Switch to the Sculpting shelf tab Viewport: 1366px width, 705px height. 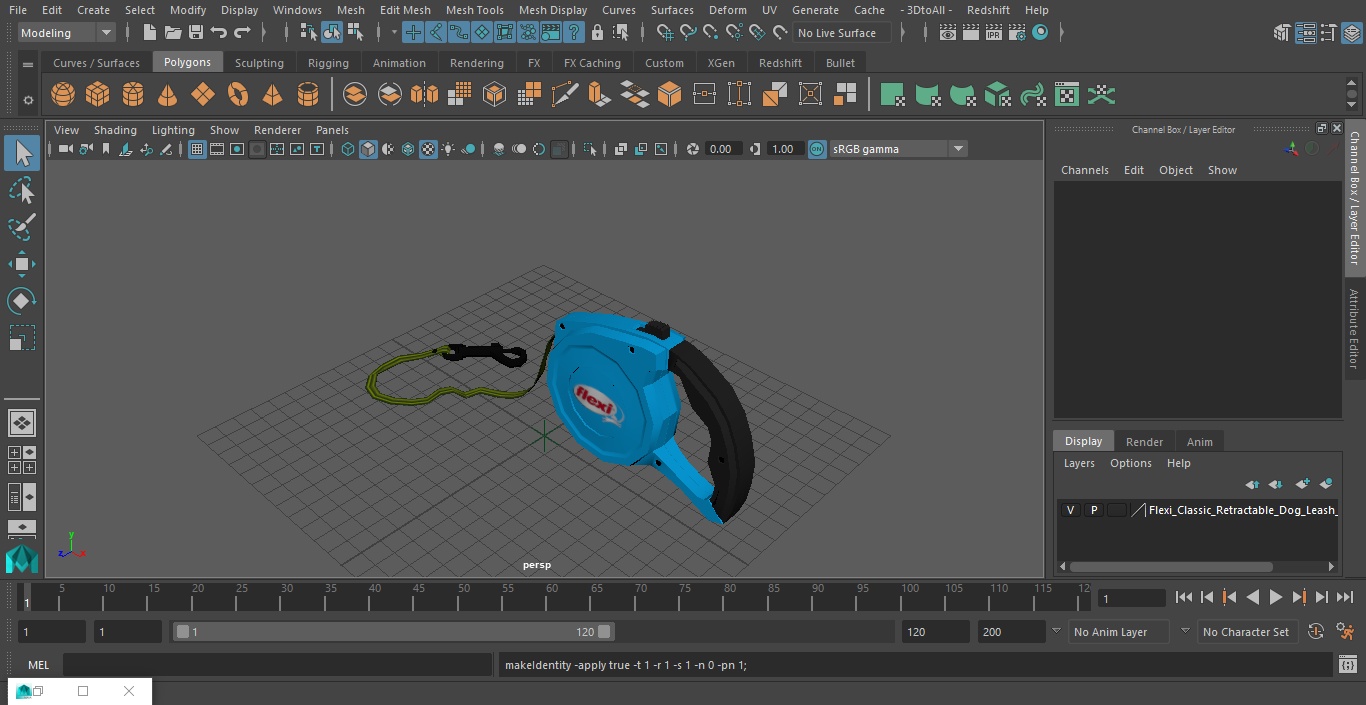[x=259, y=63]
